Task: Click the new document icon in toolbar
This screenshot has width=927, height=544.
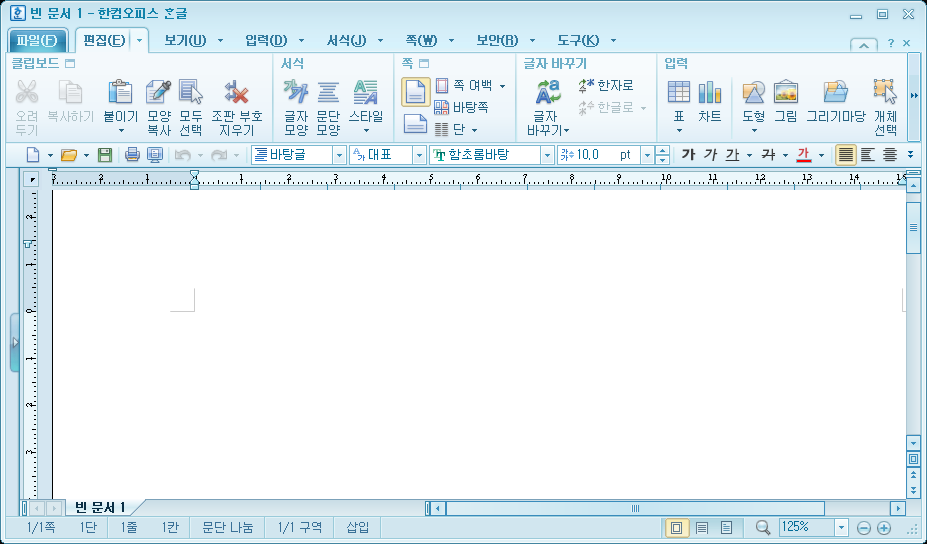Action: pyautogui.click(x=33, y=155)
